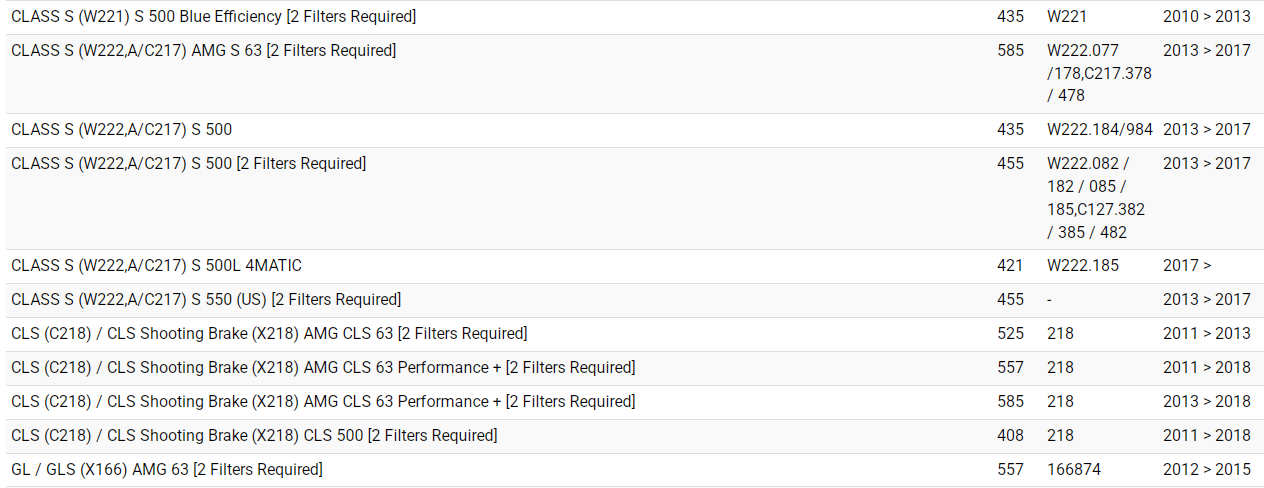
Task: Select the 525 horsepower value
Action: (1010, 334)
